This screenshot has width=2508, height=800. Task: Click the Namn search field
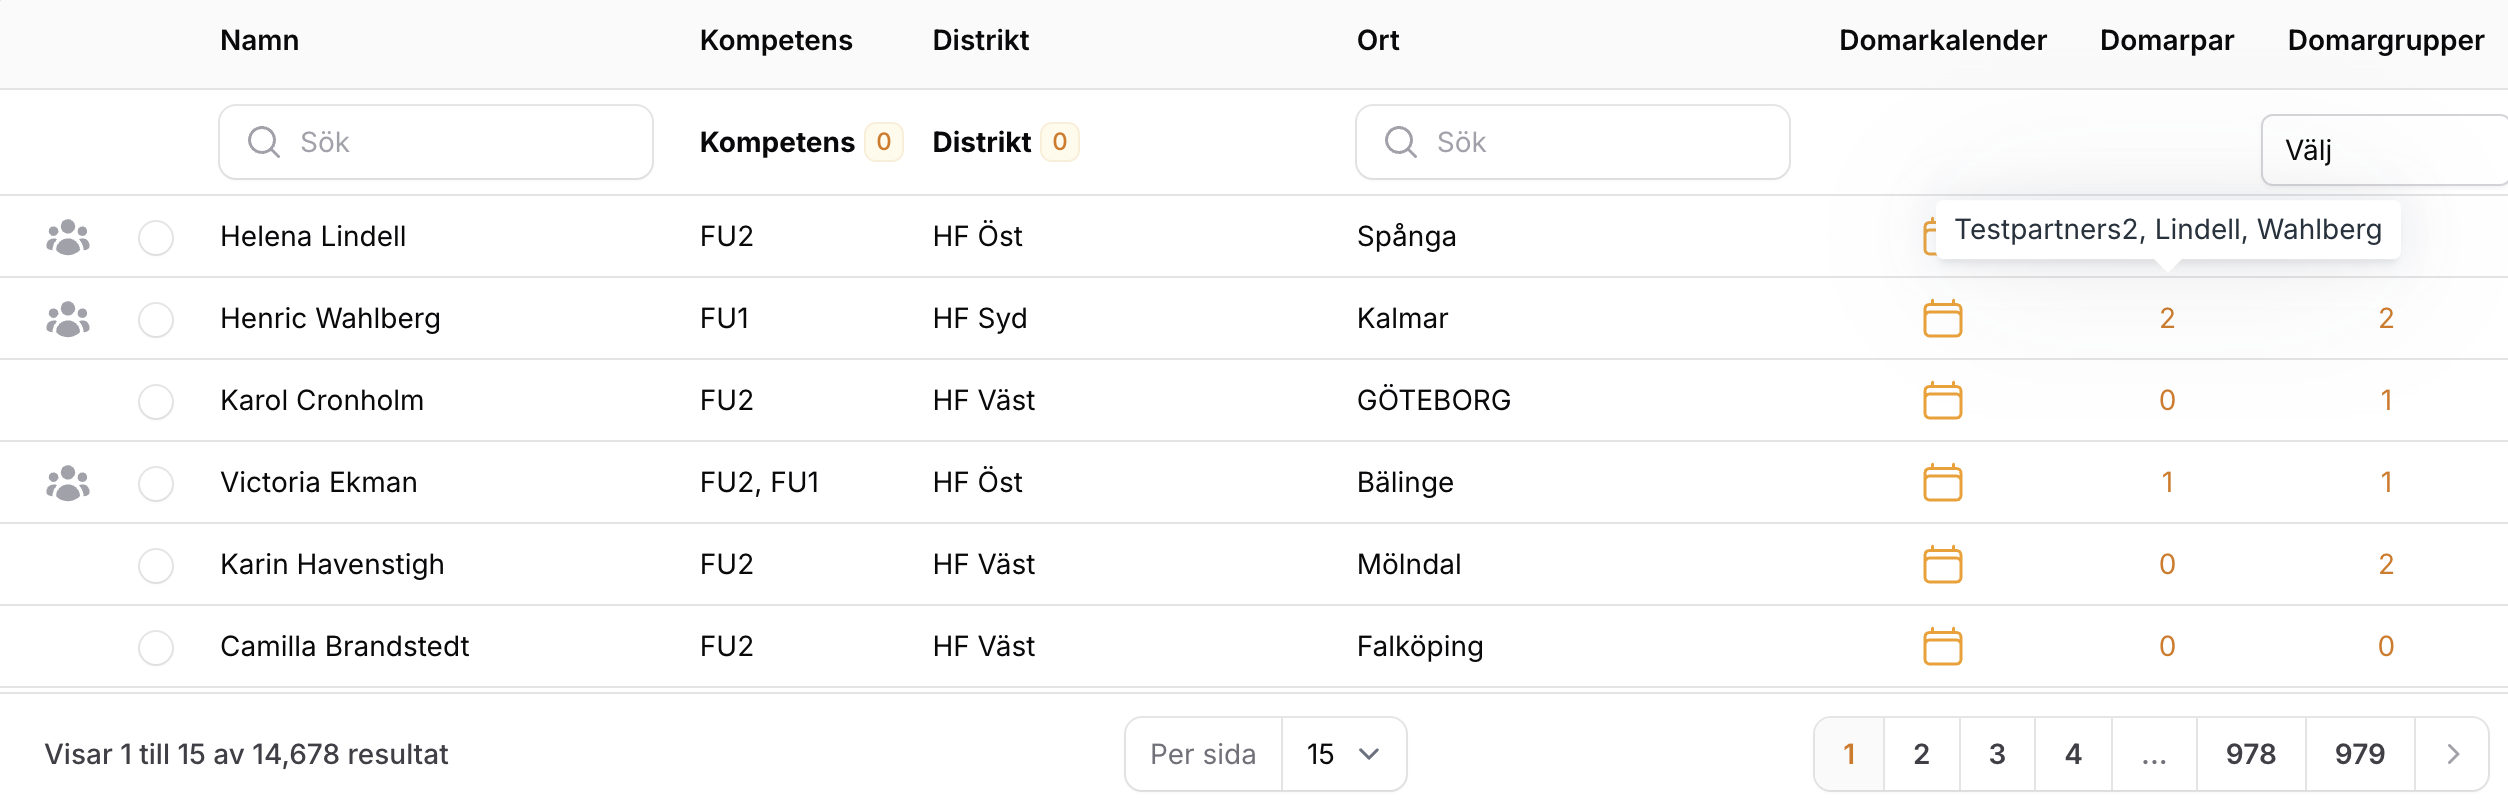tap(436, 142)
